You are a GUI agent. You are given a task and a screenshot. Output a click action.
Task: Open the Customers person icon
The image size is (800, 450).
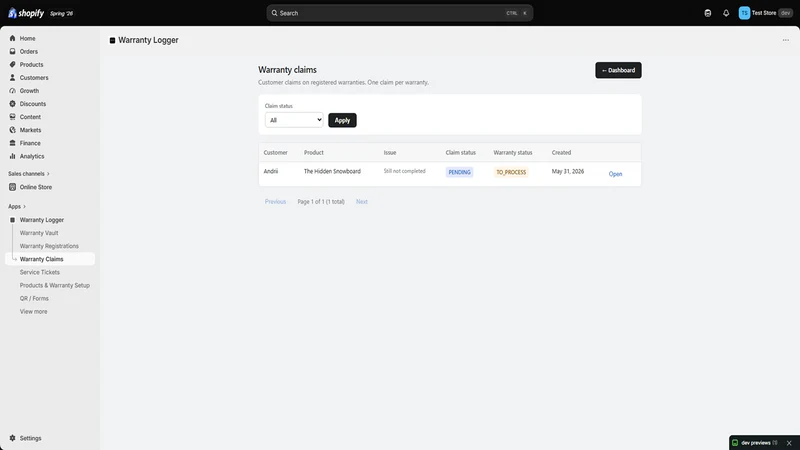coord(12,78)
